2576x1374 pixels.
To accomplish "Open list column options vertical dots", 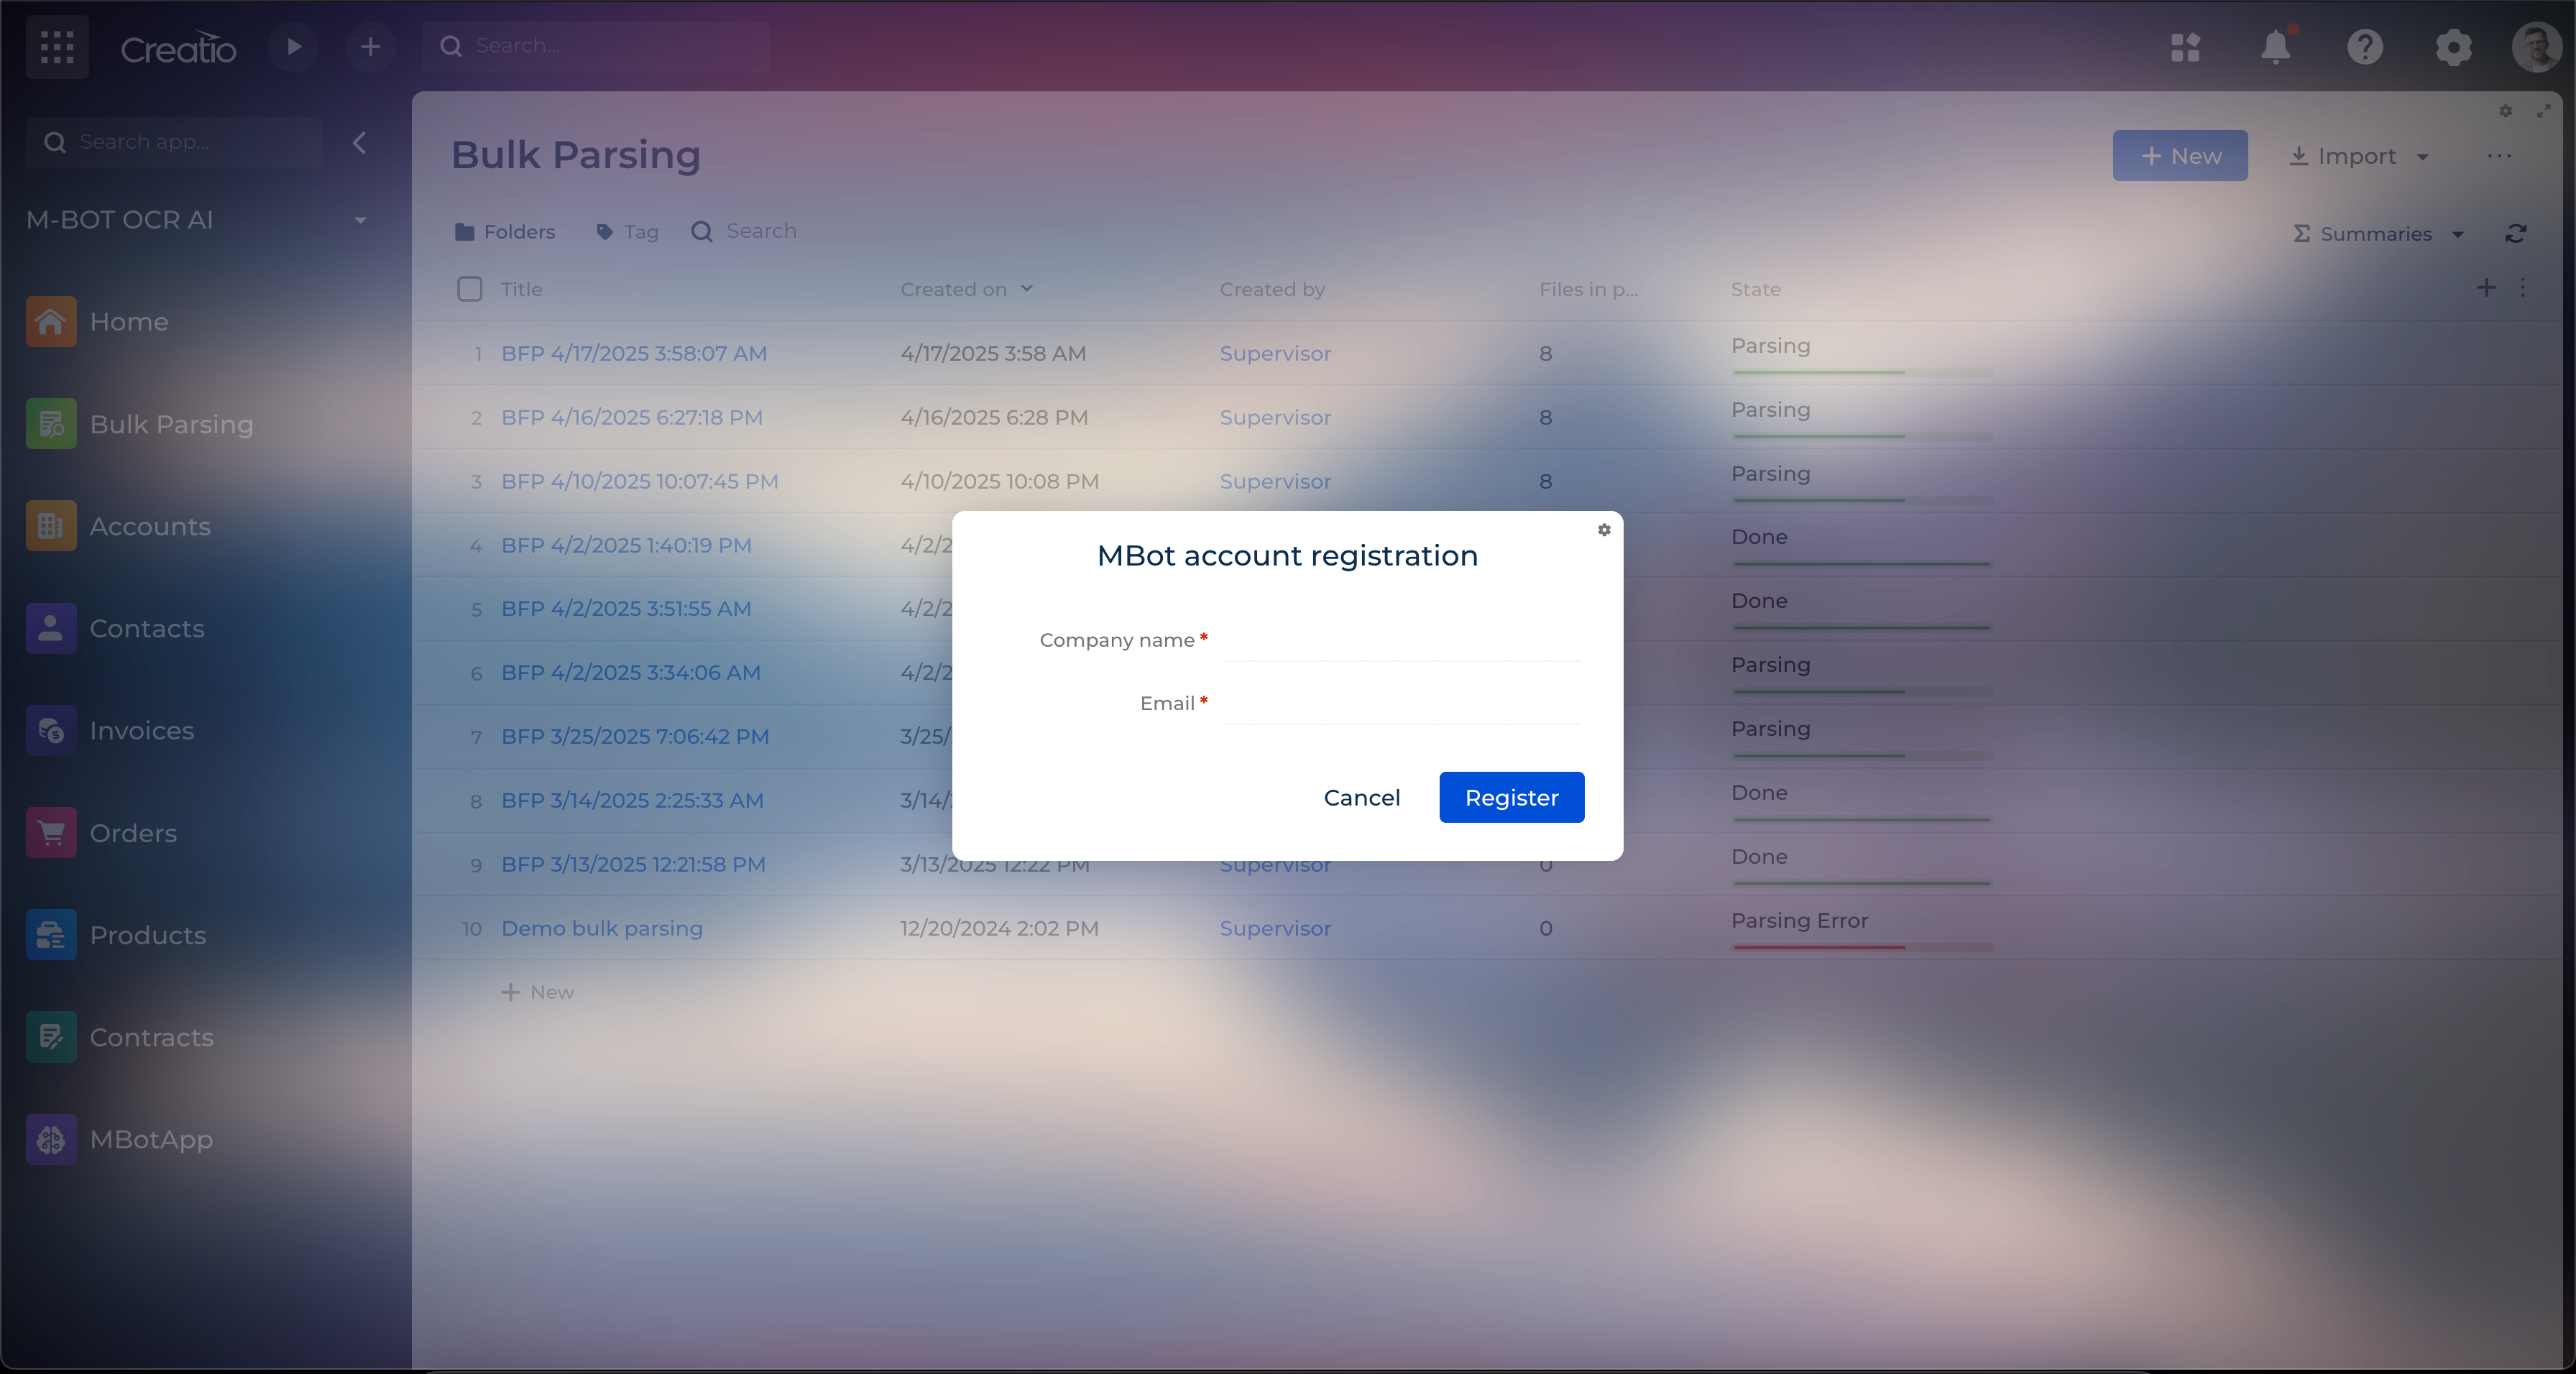I will (x=2522, y=288).
